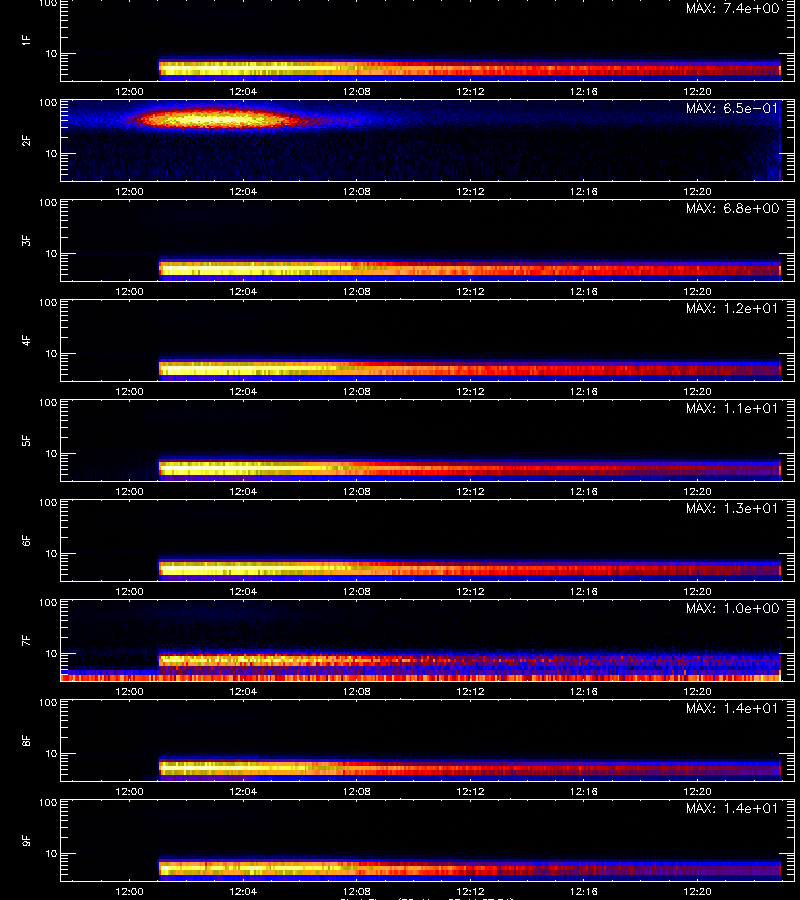Click the 12:20 tick label under panel 3F
The image size is (800, 900).
pos(697,292)
